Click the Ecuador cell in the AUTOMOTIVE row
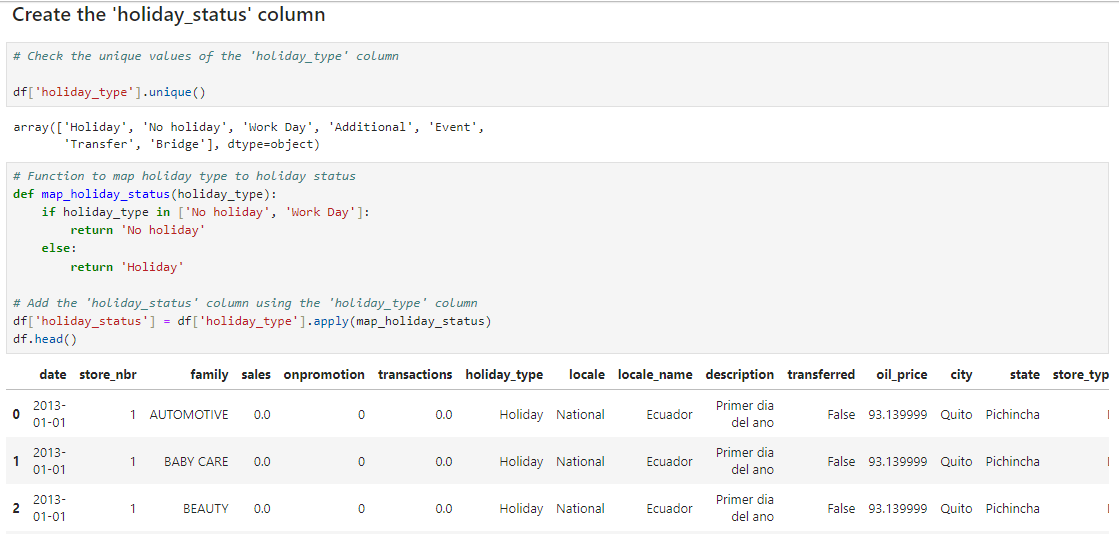 pyautogui.click(x=669, y=414)
